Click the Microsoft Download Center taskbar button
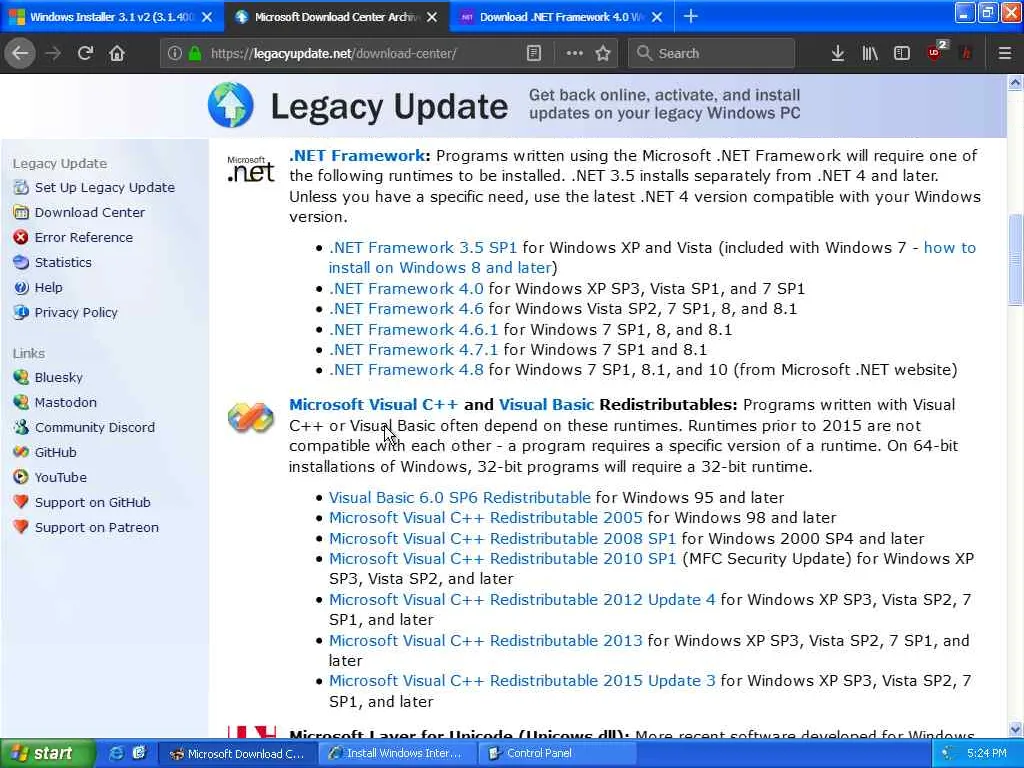 click(x=238, y=754)
